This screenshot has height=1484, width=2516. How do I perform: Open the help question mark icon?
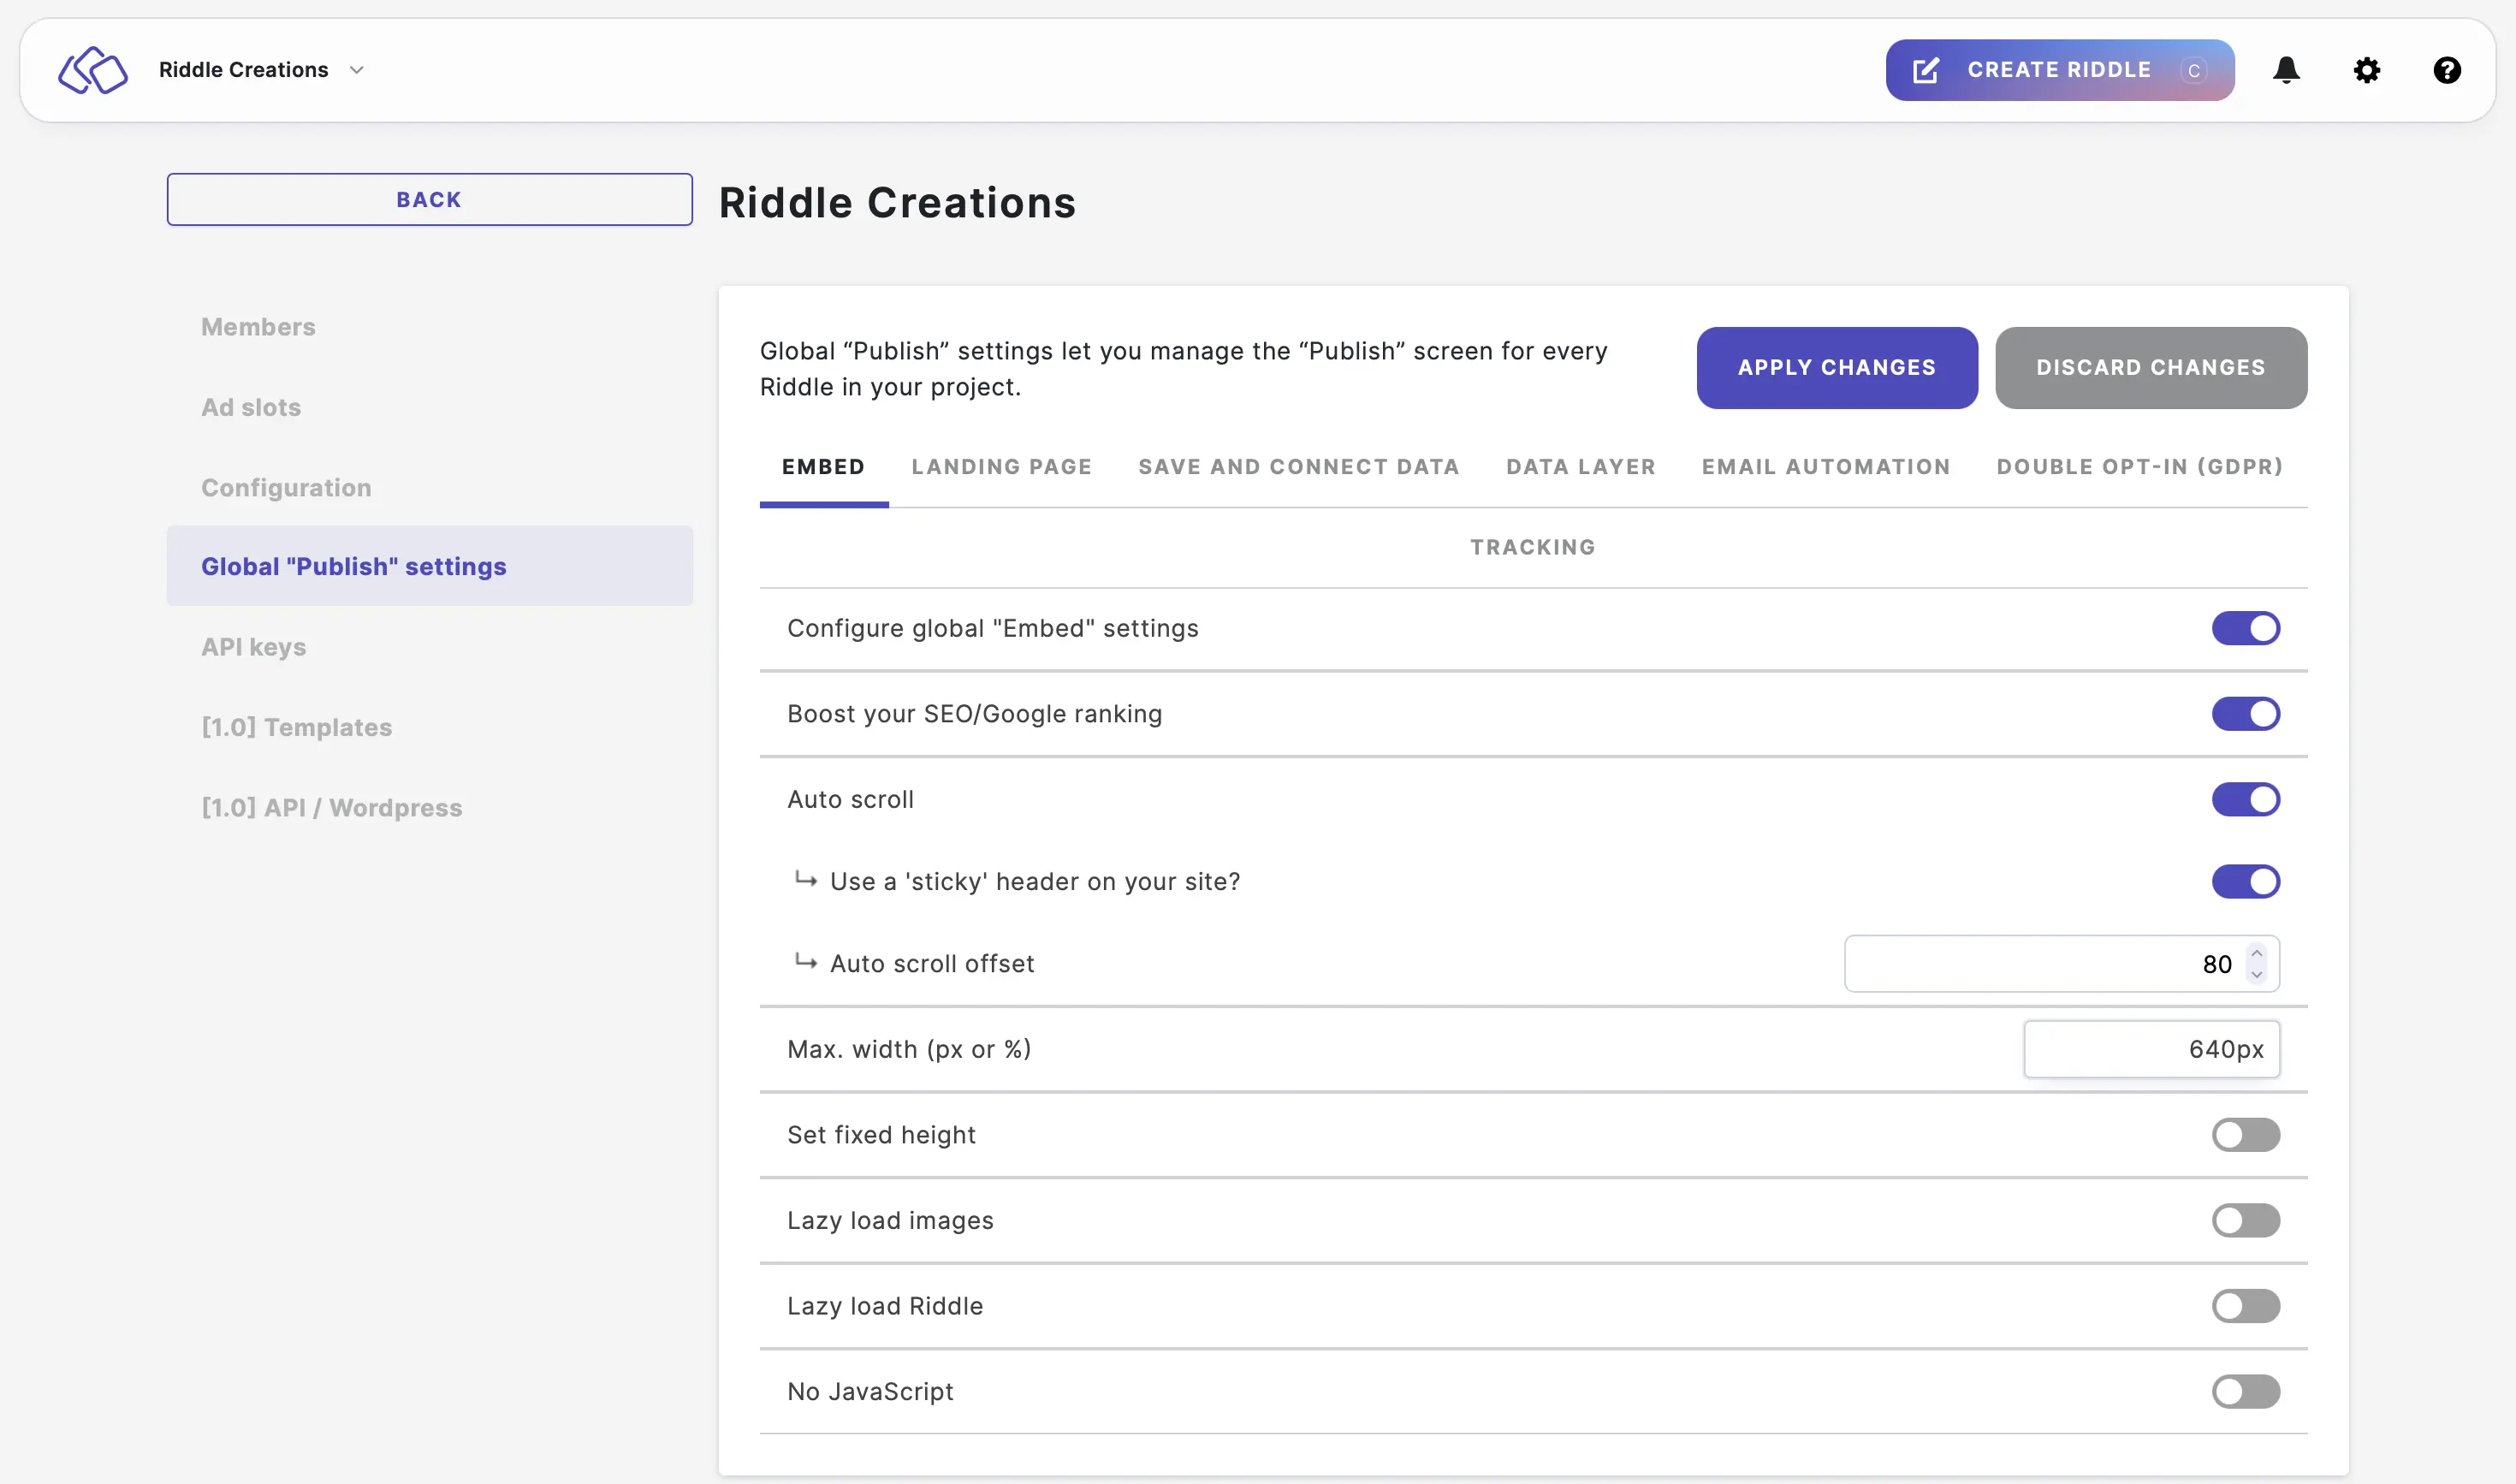(x=2446, y=70)
